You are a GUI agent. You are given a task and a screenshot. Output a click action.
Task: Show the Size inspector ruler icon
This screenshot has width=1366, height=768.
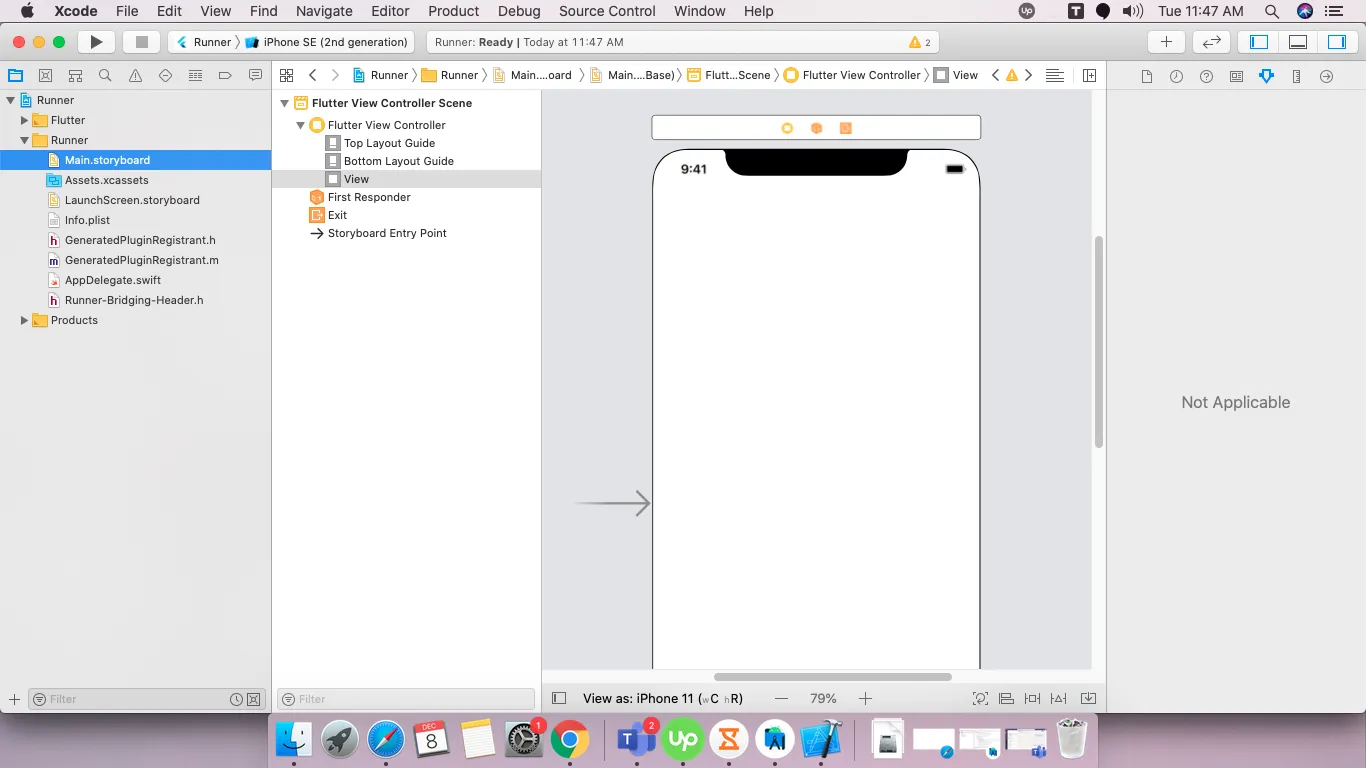point(1297,76)
